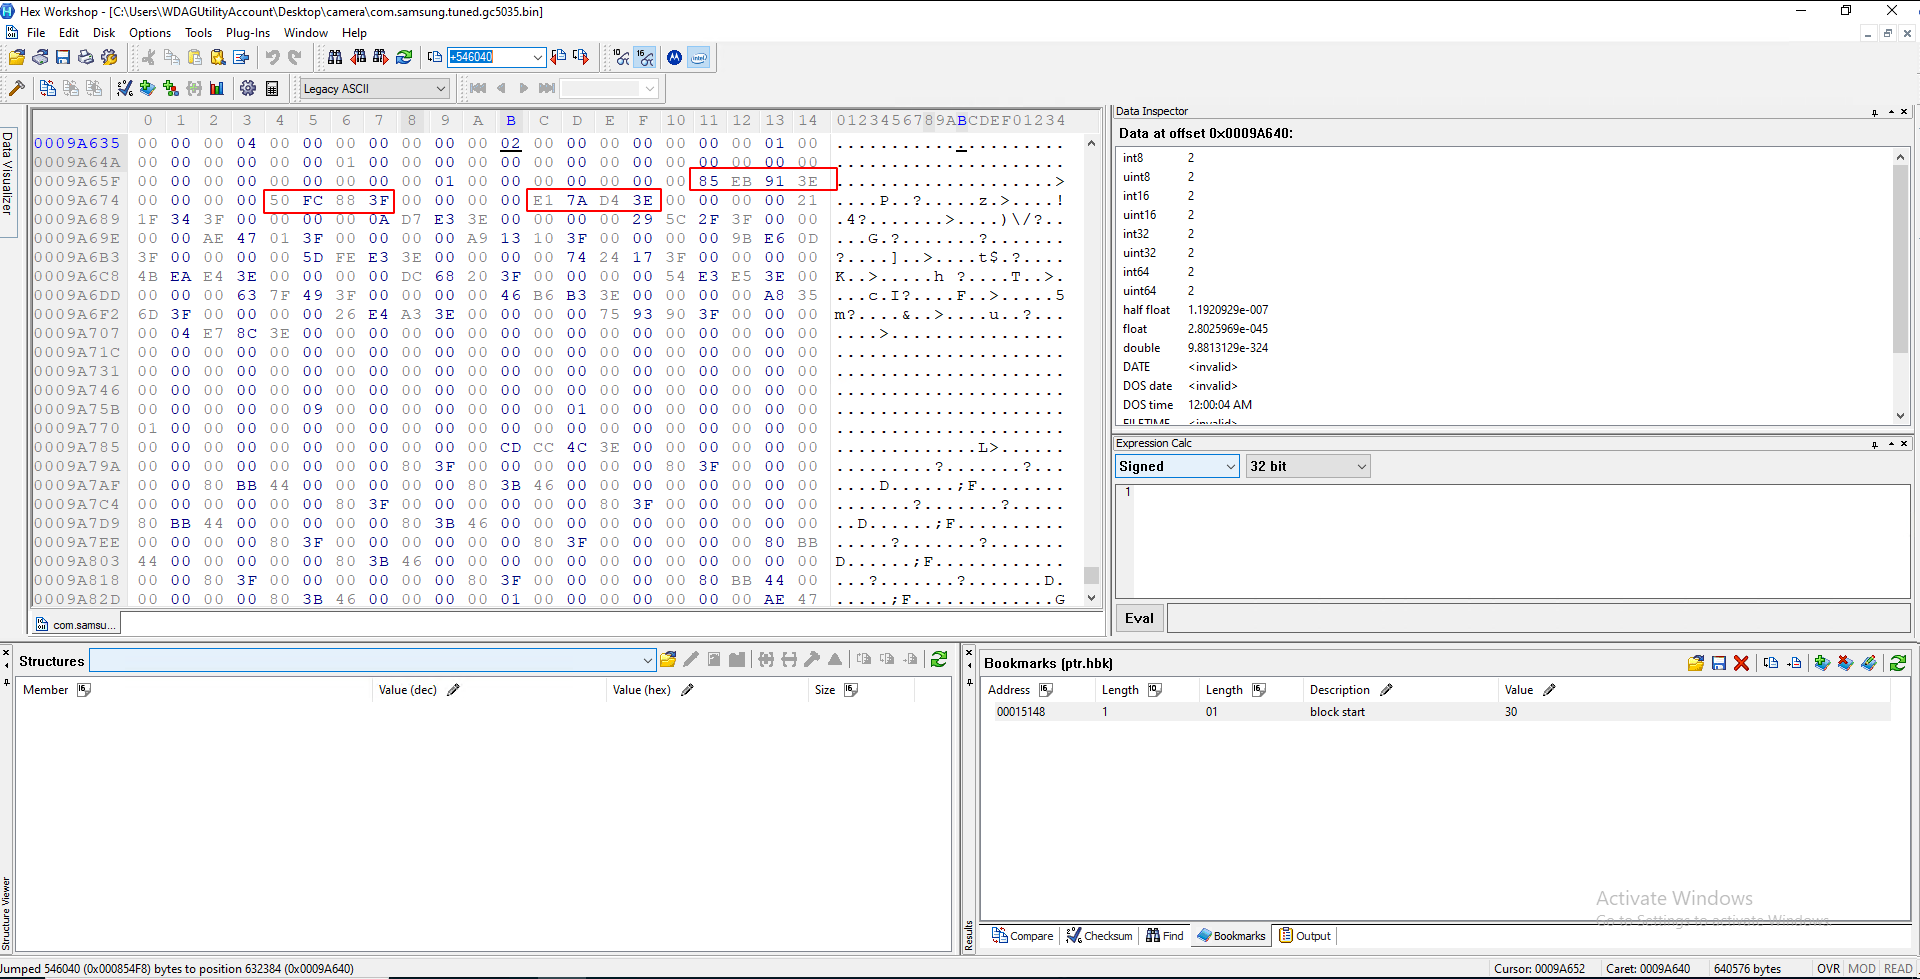Open the Edit menu
The width and height of the screenshot is (1920, 979).
(x=69, y=32)
